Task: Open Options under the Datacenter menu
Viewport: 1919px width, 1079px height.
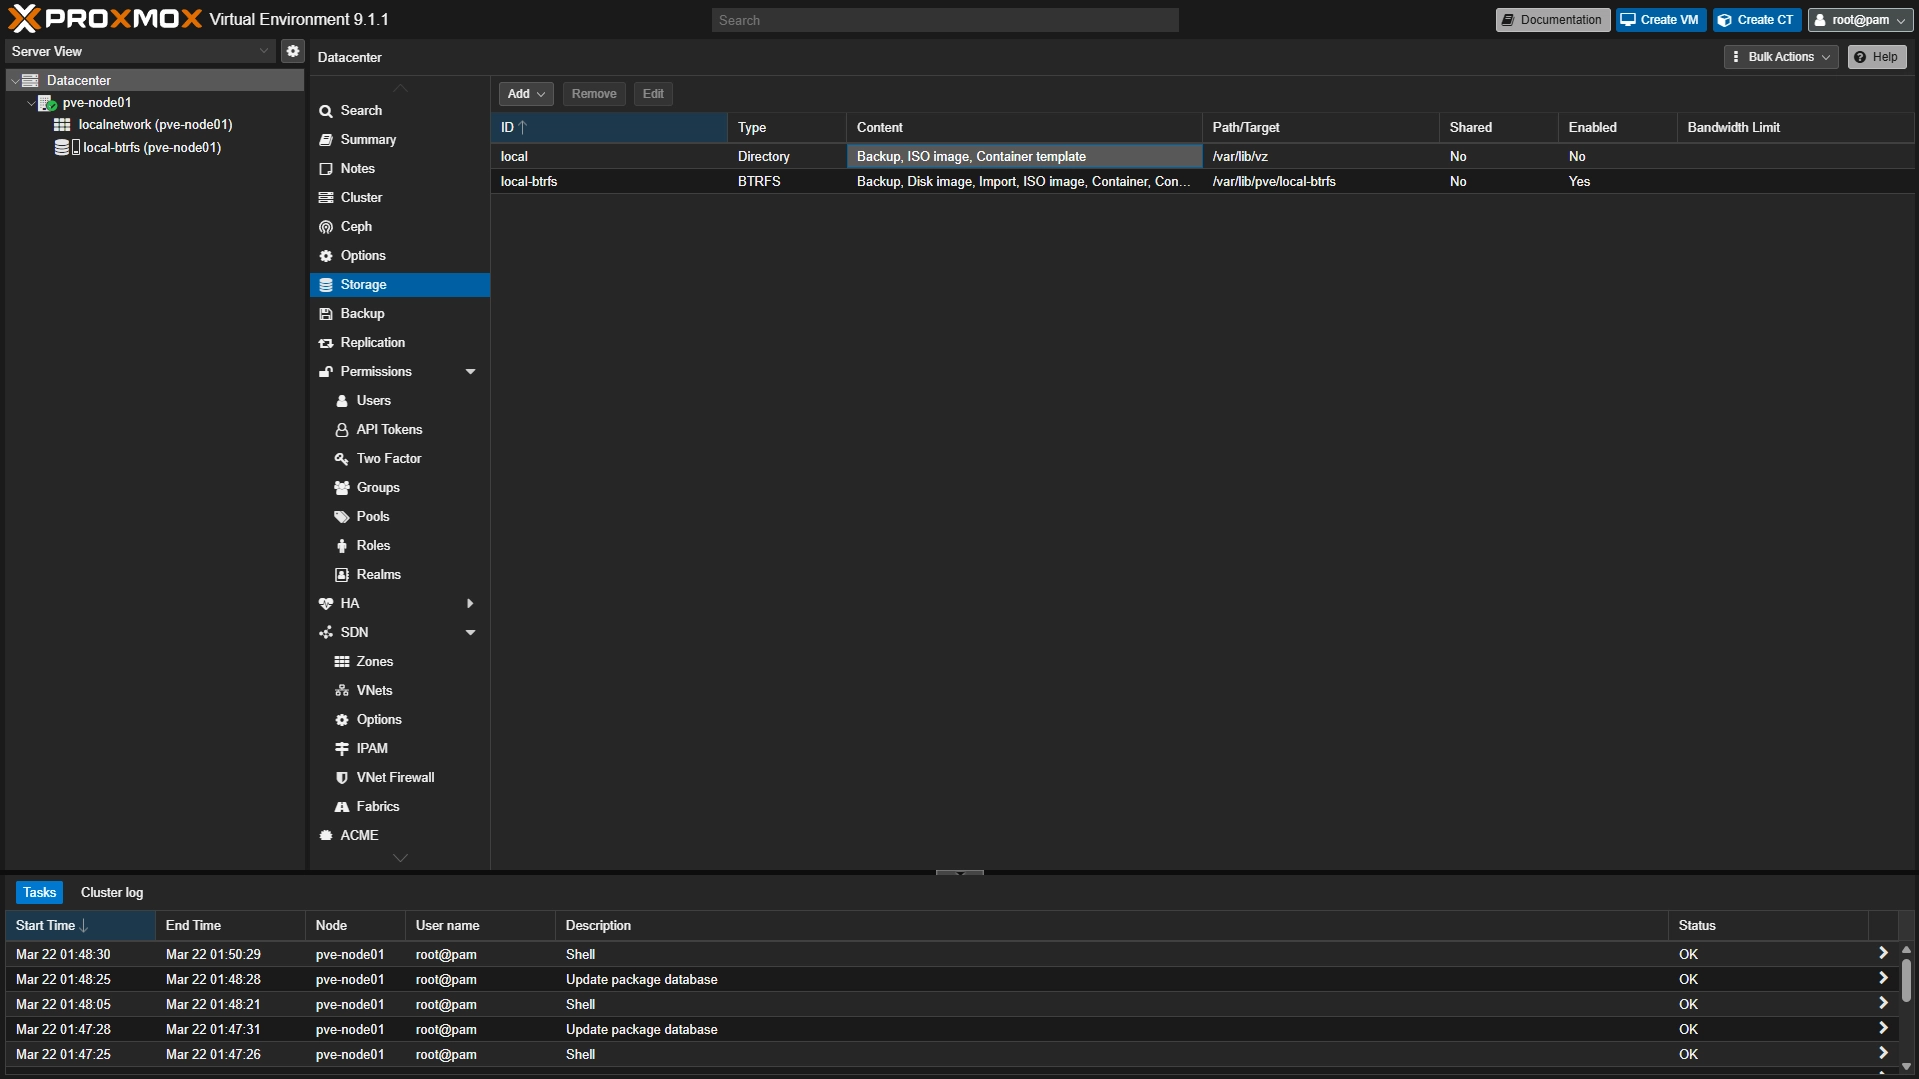Action: click(400, 256)
